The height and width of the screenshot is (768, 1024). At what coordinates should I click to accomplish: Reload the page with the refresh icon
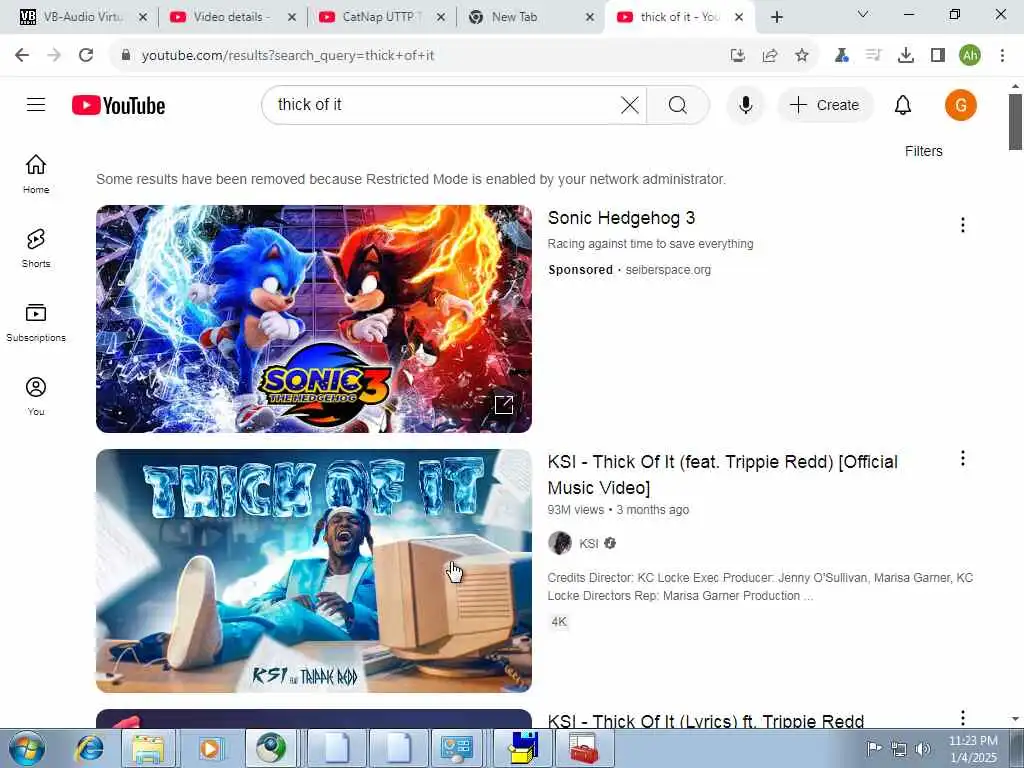[86, 55]
